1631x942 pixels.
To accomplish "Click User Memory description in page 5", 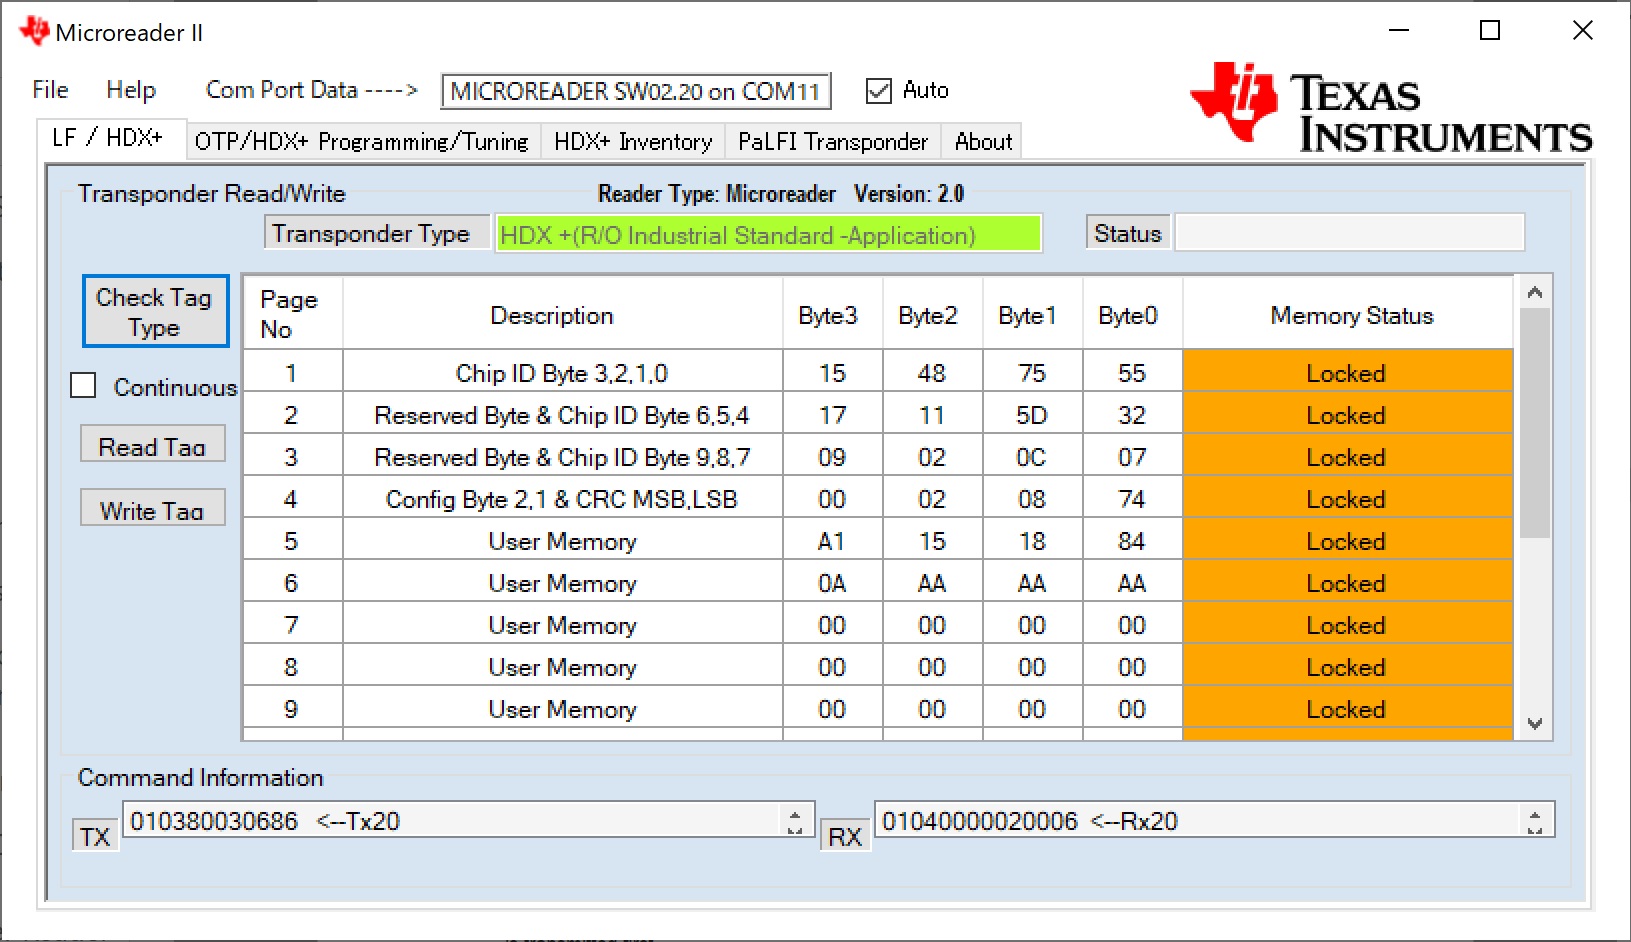I will pyautogui.click(x=562, y=541).
